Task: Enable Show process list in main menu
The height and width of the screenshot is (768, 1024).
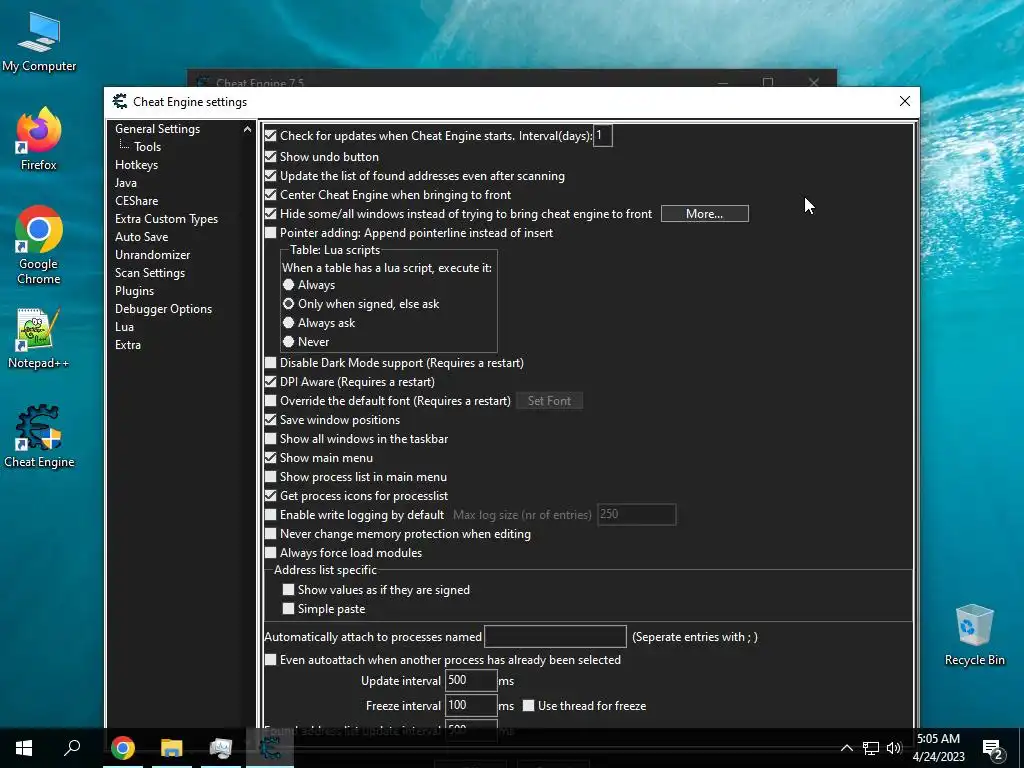Action: point(270,476)
